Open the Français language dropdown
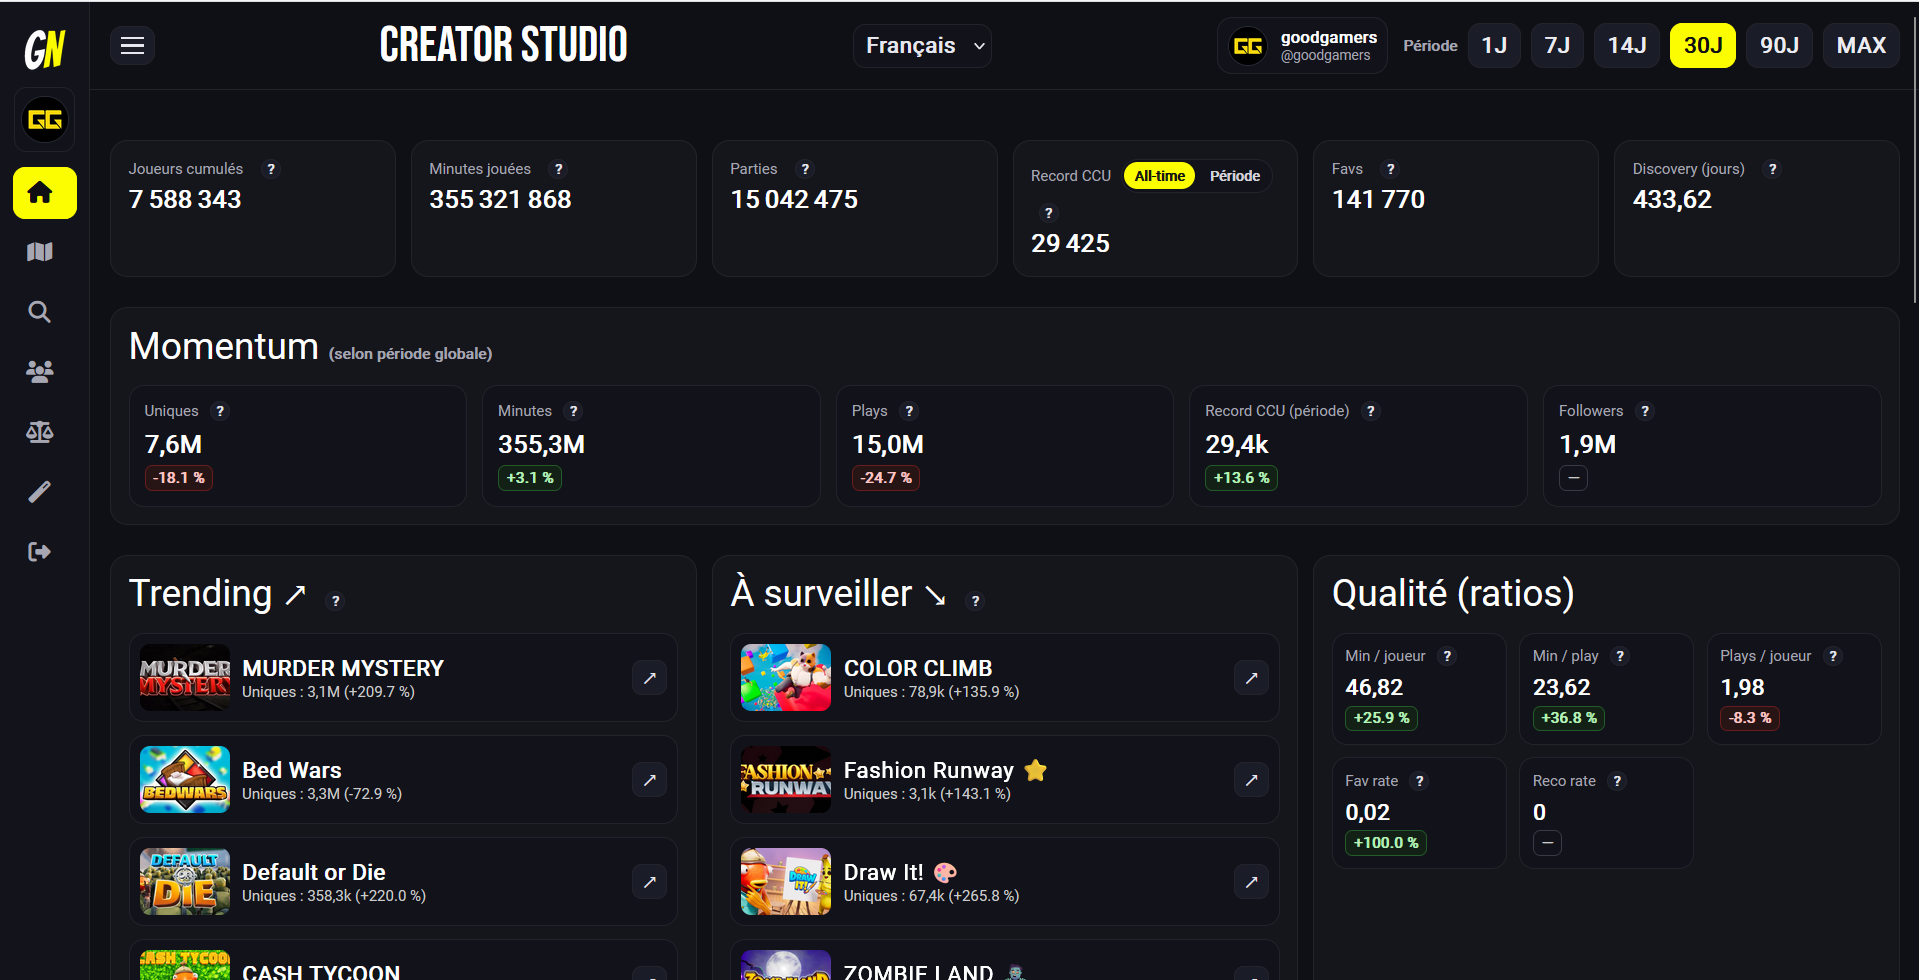Screen dimensions: 1919x980 pyautogui.click(x=922, y=46)
